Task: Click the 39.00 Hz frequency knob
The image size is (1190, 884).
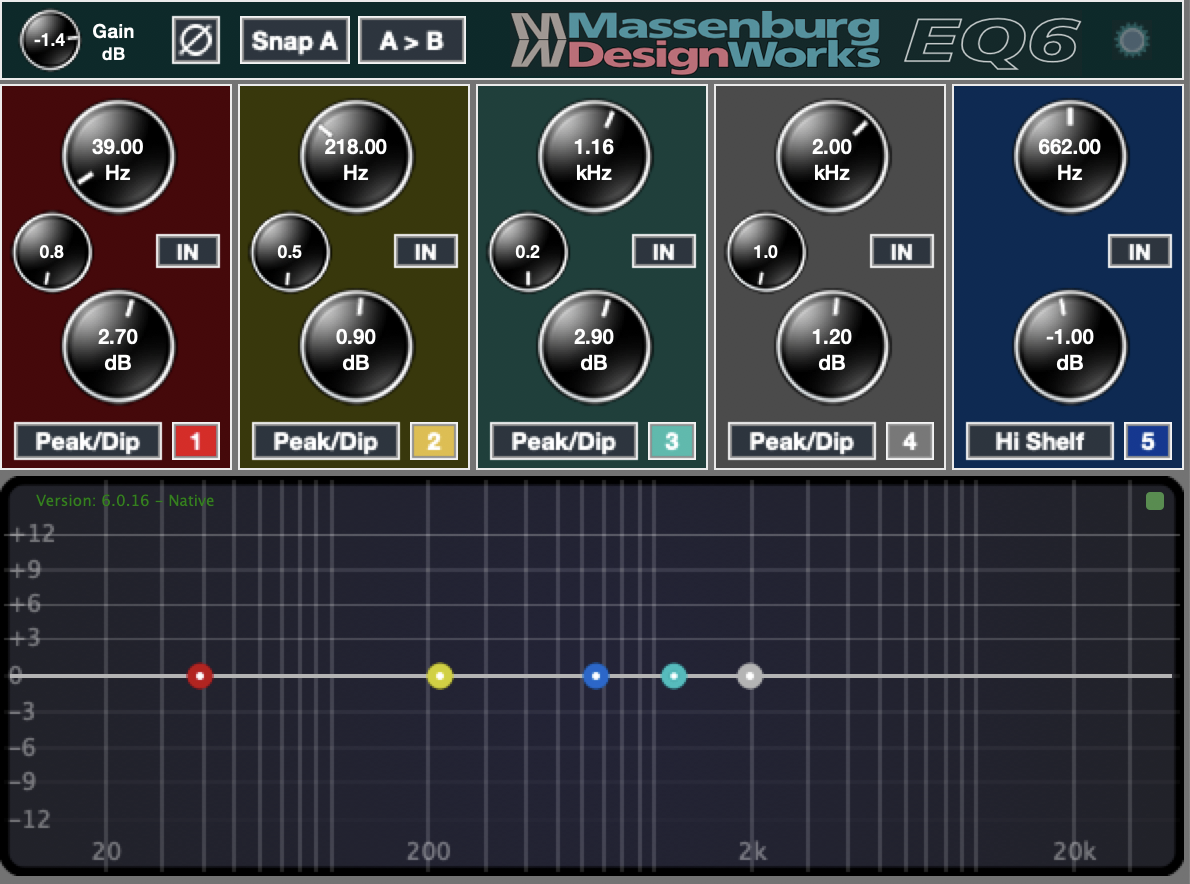Action: pyautogui.click(x=118, y=157)
